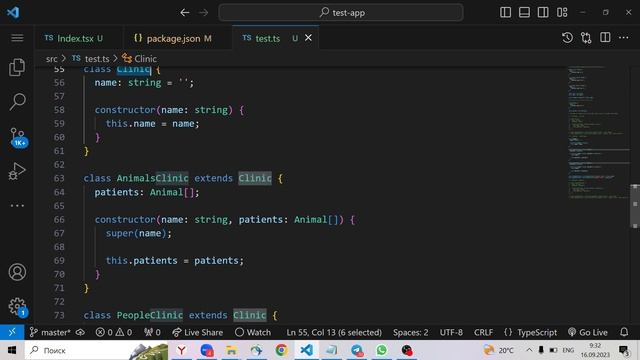Screen dimensions: 640x360
Task: Split the editor right
Action: pyautogui.click(x=605, y=38)
